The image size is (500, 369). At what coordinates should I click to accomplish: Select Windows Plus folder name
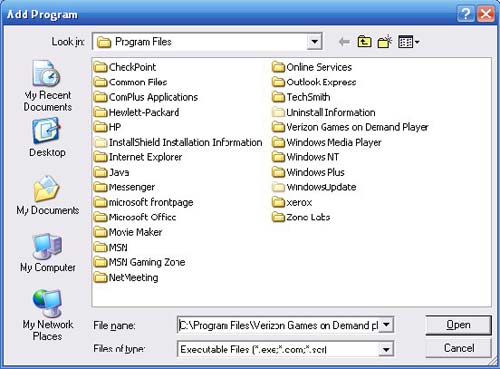coord(315,172)
